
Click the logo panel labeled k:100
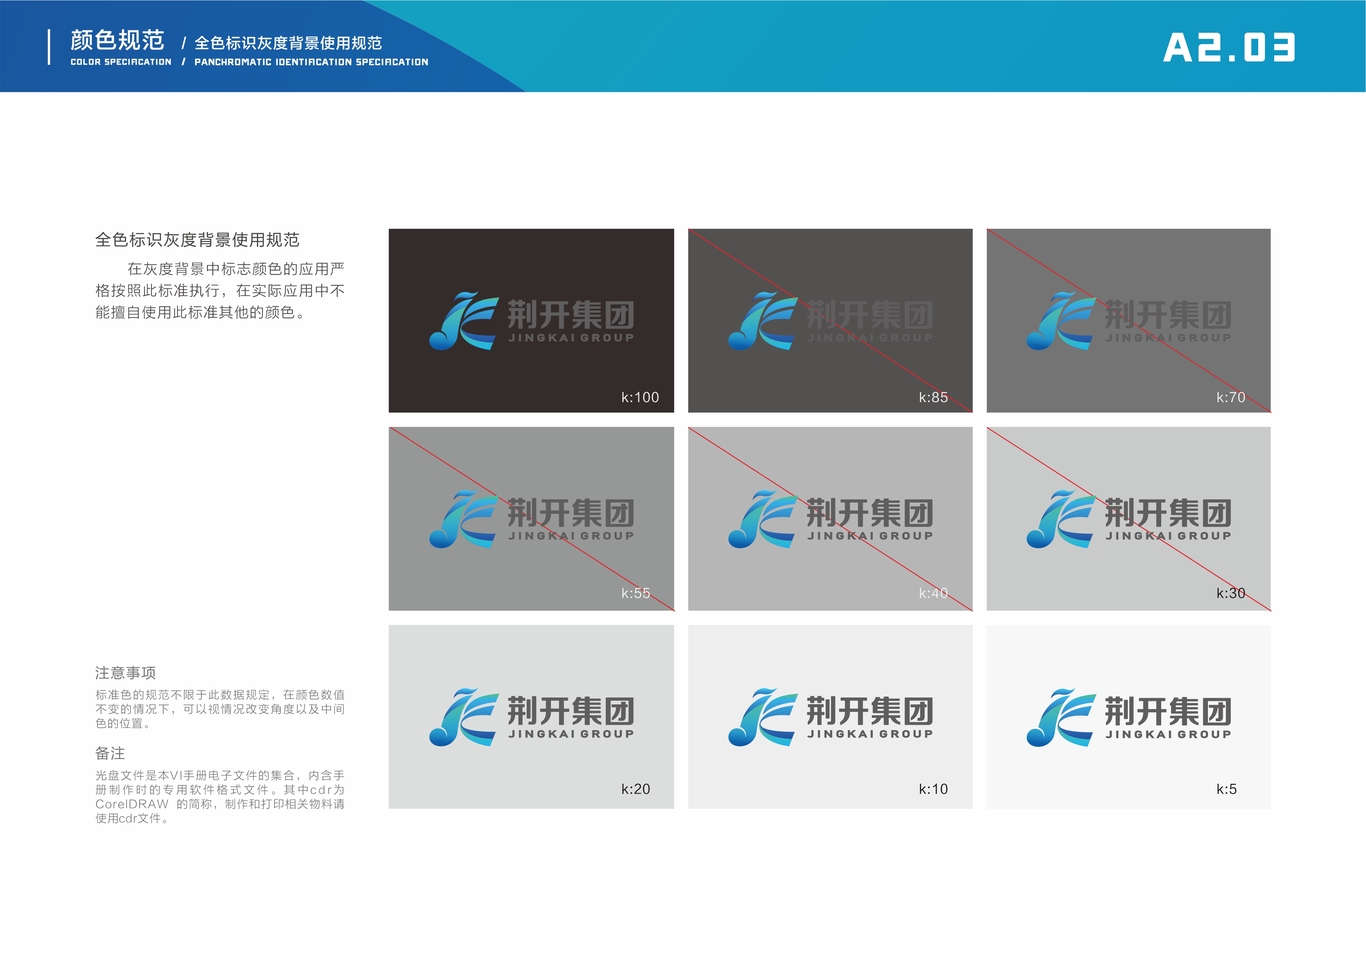(x=531, y=320)
